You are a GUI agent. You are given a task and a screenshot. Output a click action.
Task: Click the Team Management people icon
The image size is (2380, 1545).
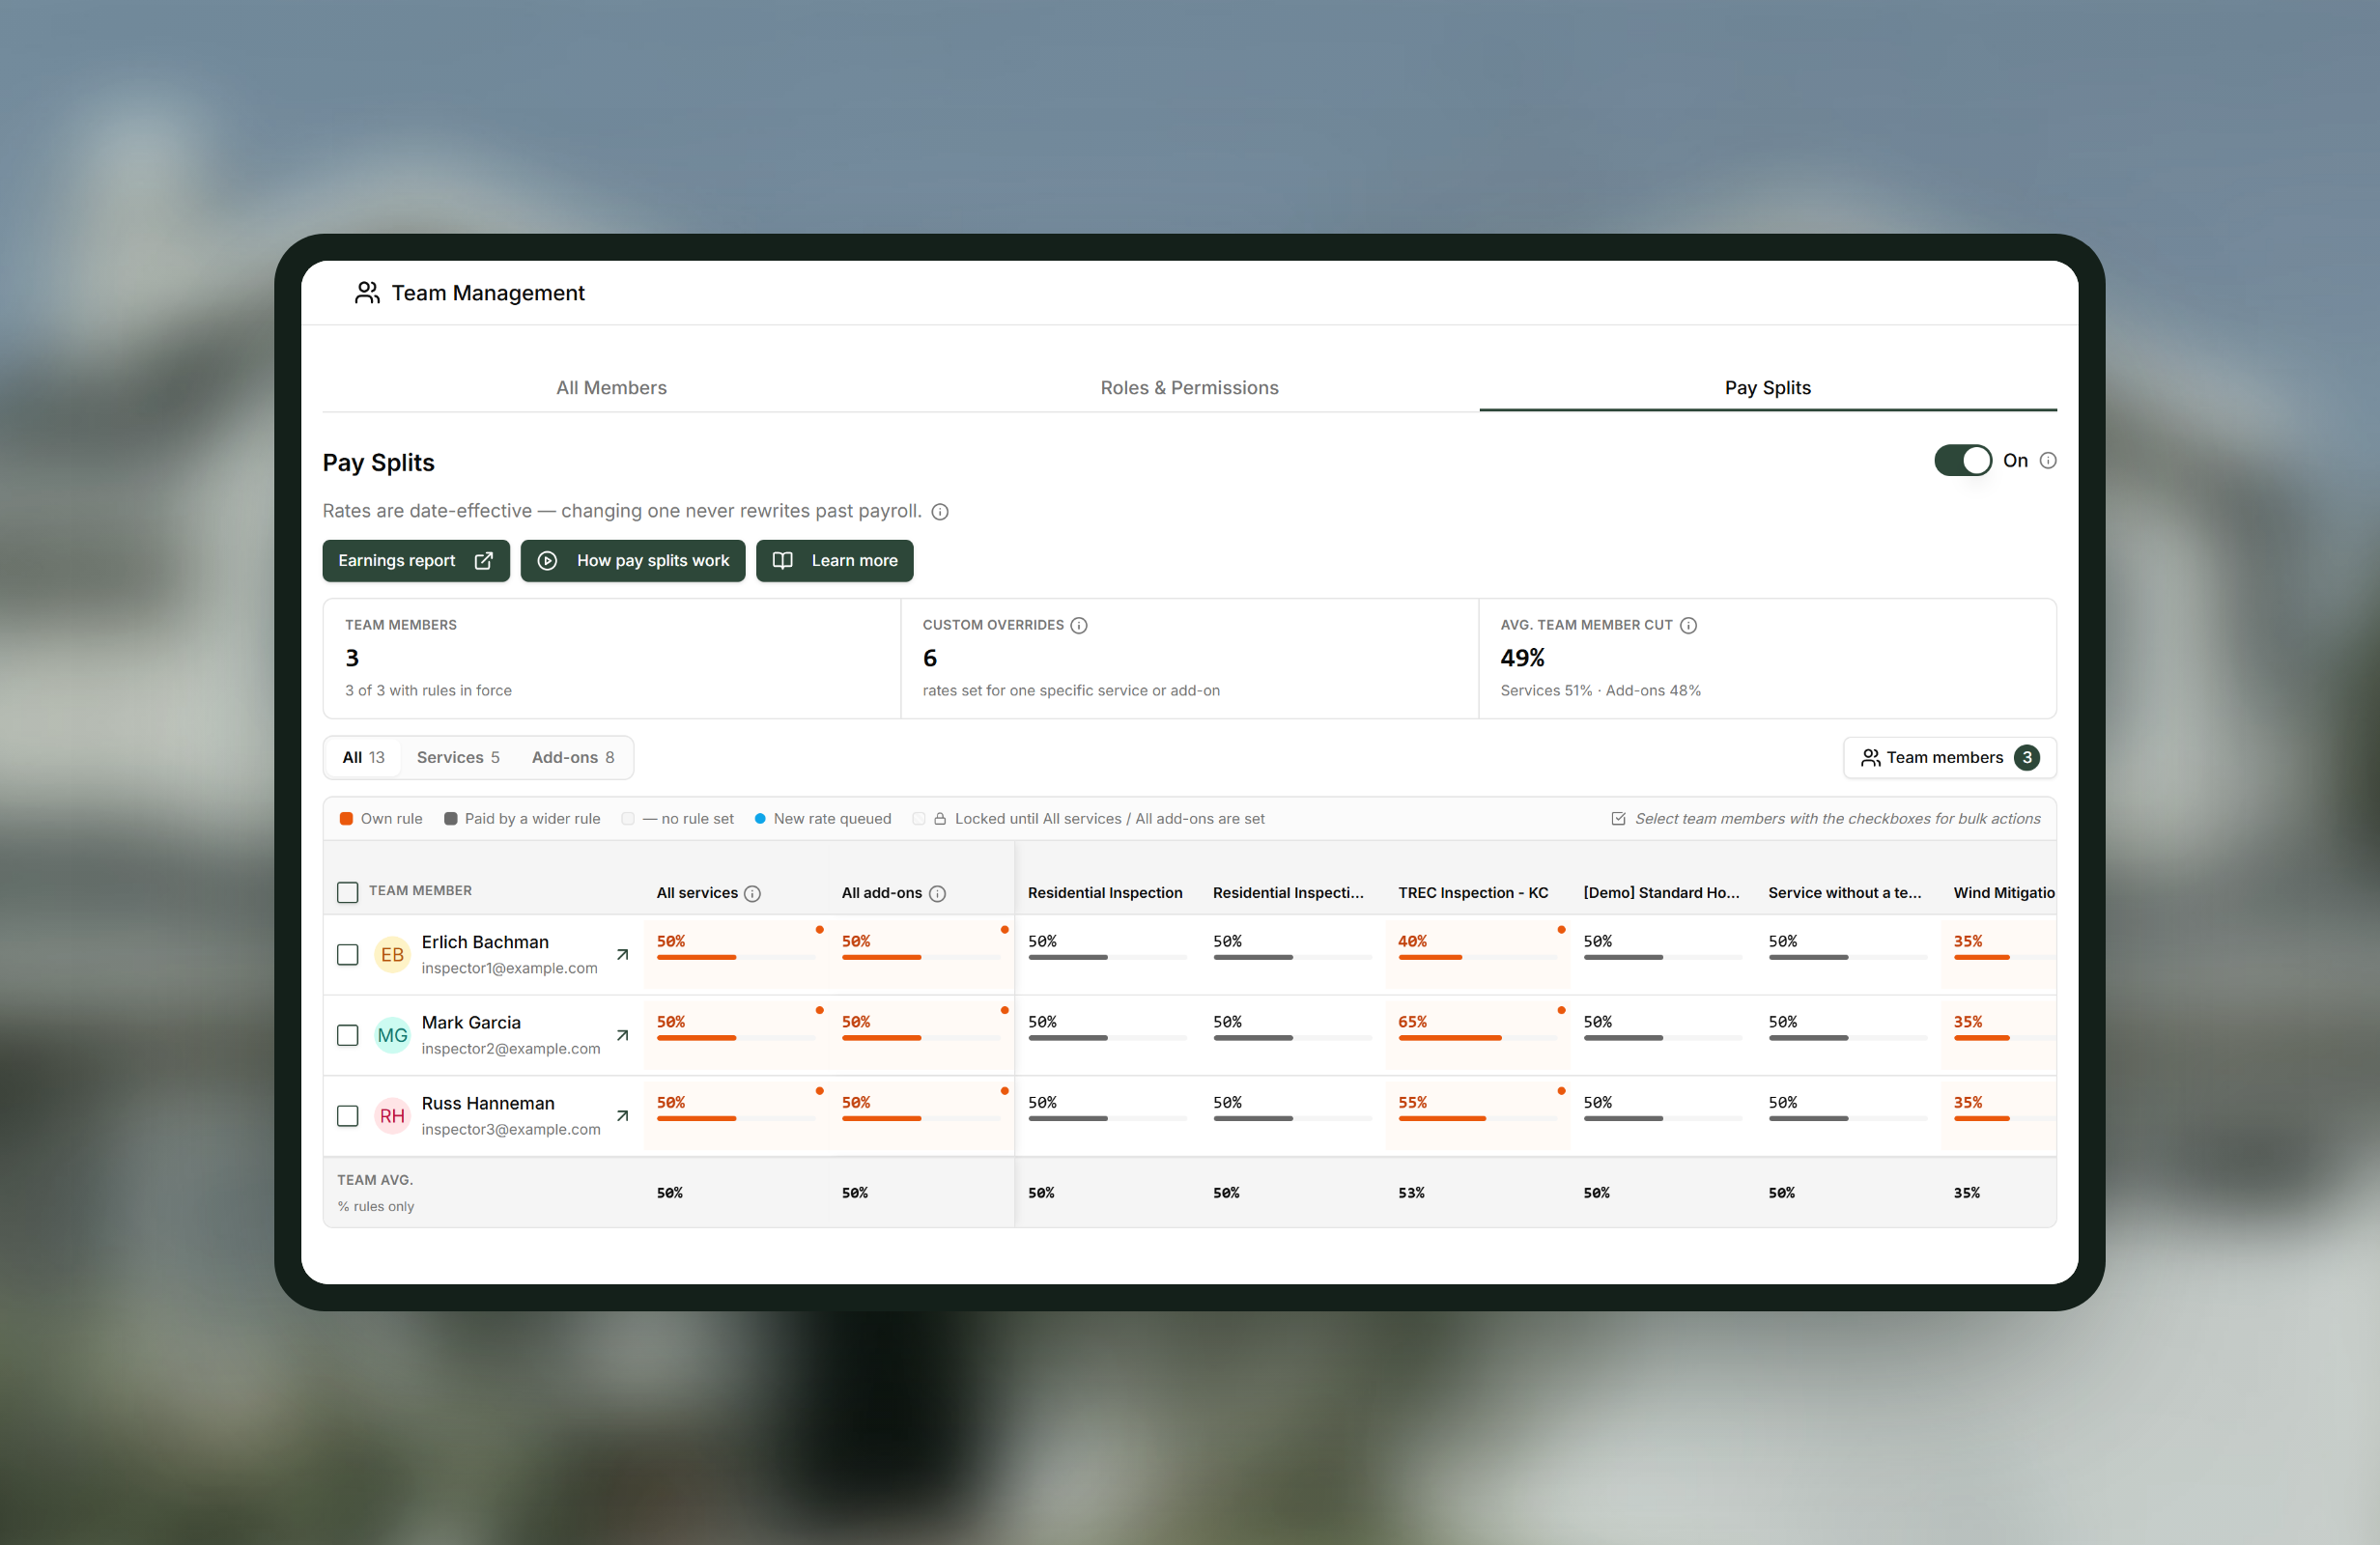point(367,292)
